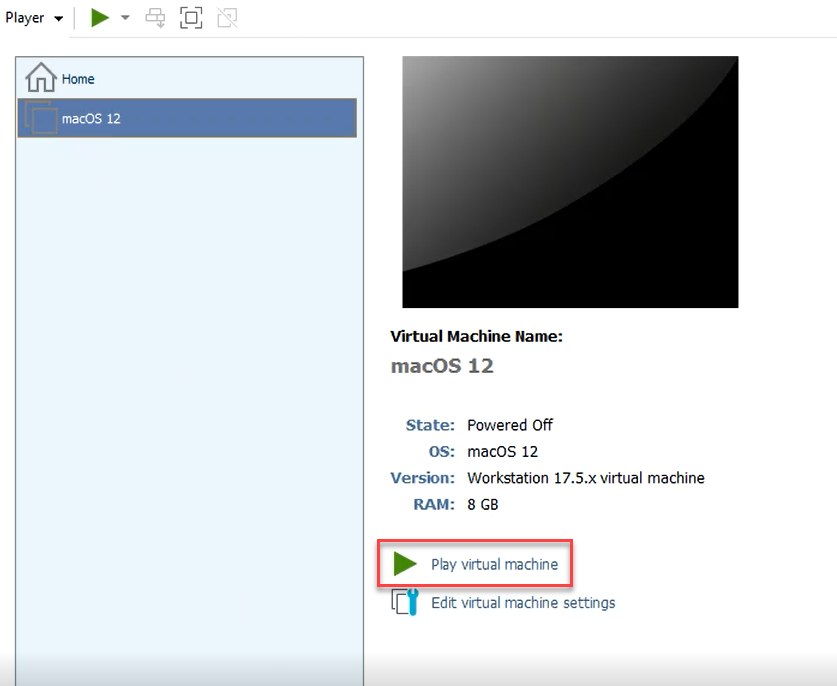This screenshot has width=837, height=686.
Task: Switch to the Home entry in the sidebar
Action: pos(78,77)
